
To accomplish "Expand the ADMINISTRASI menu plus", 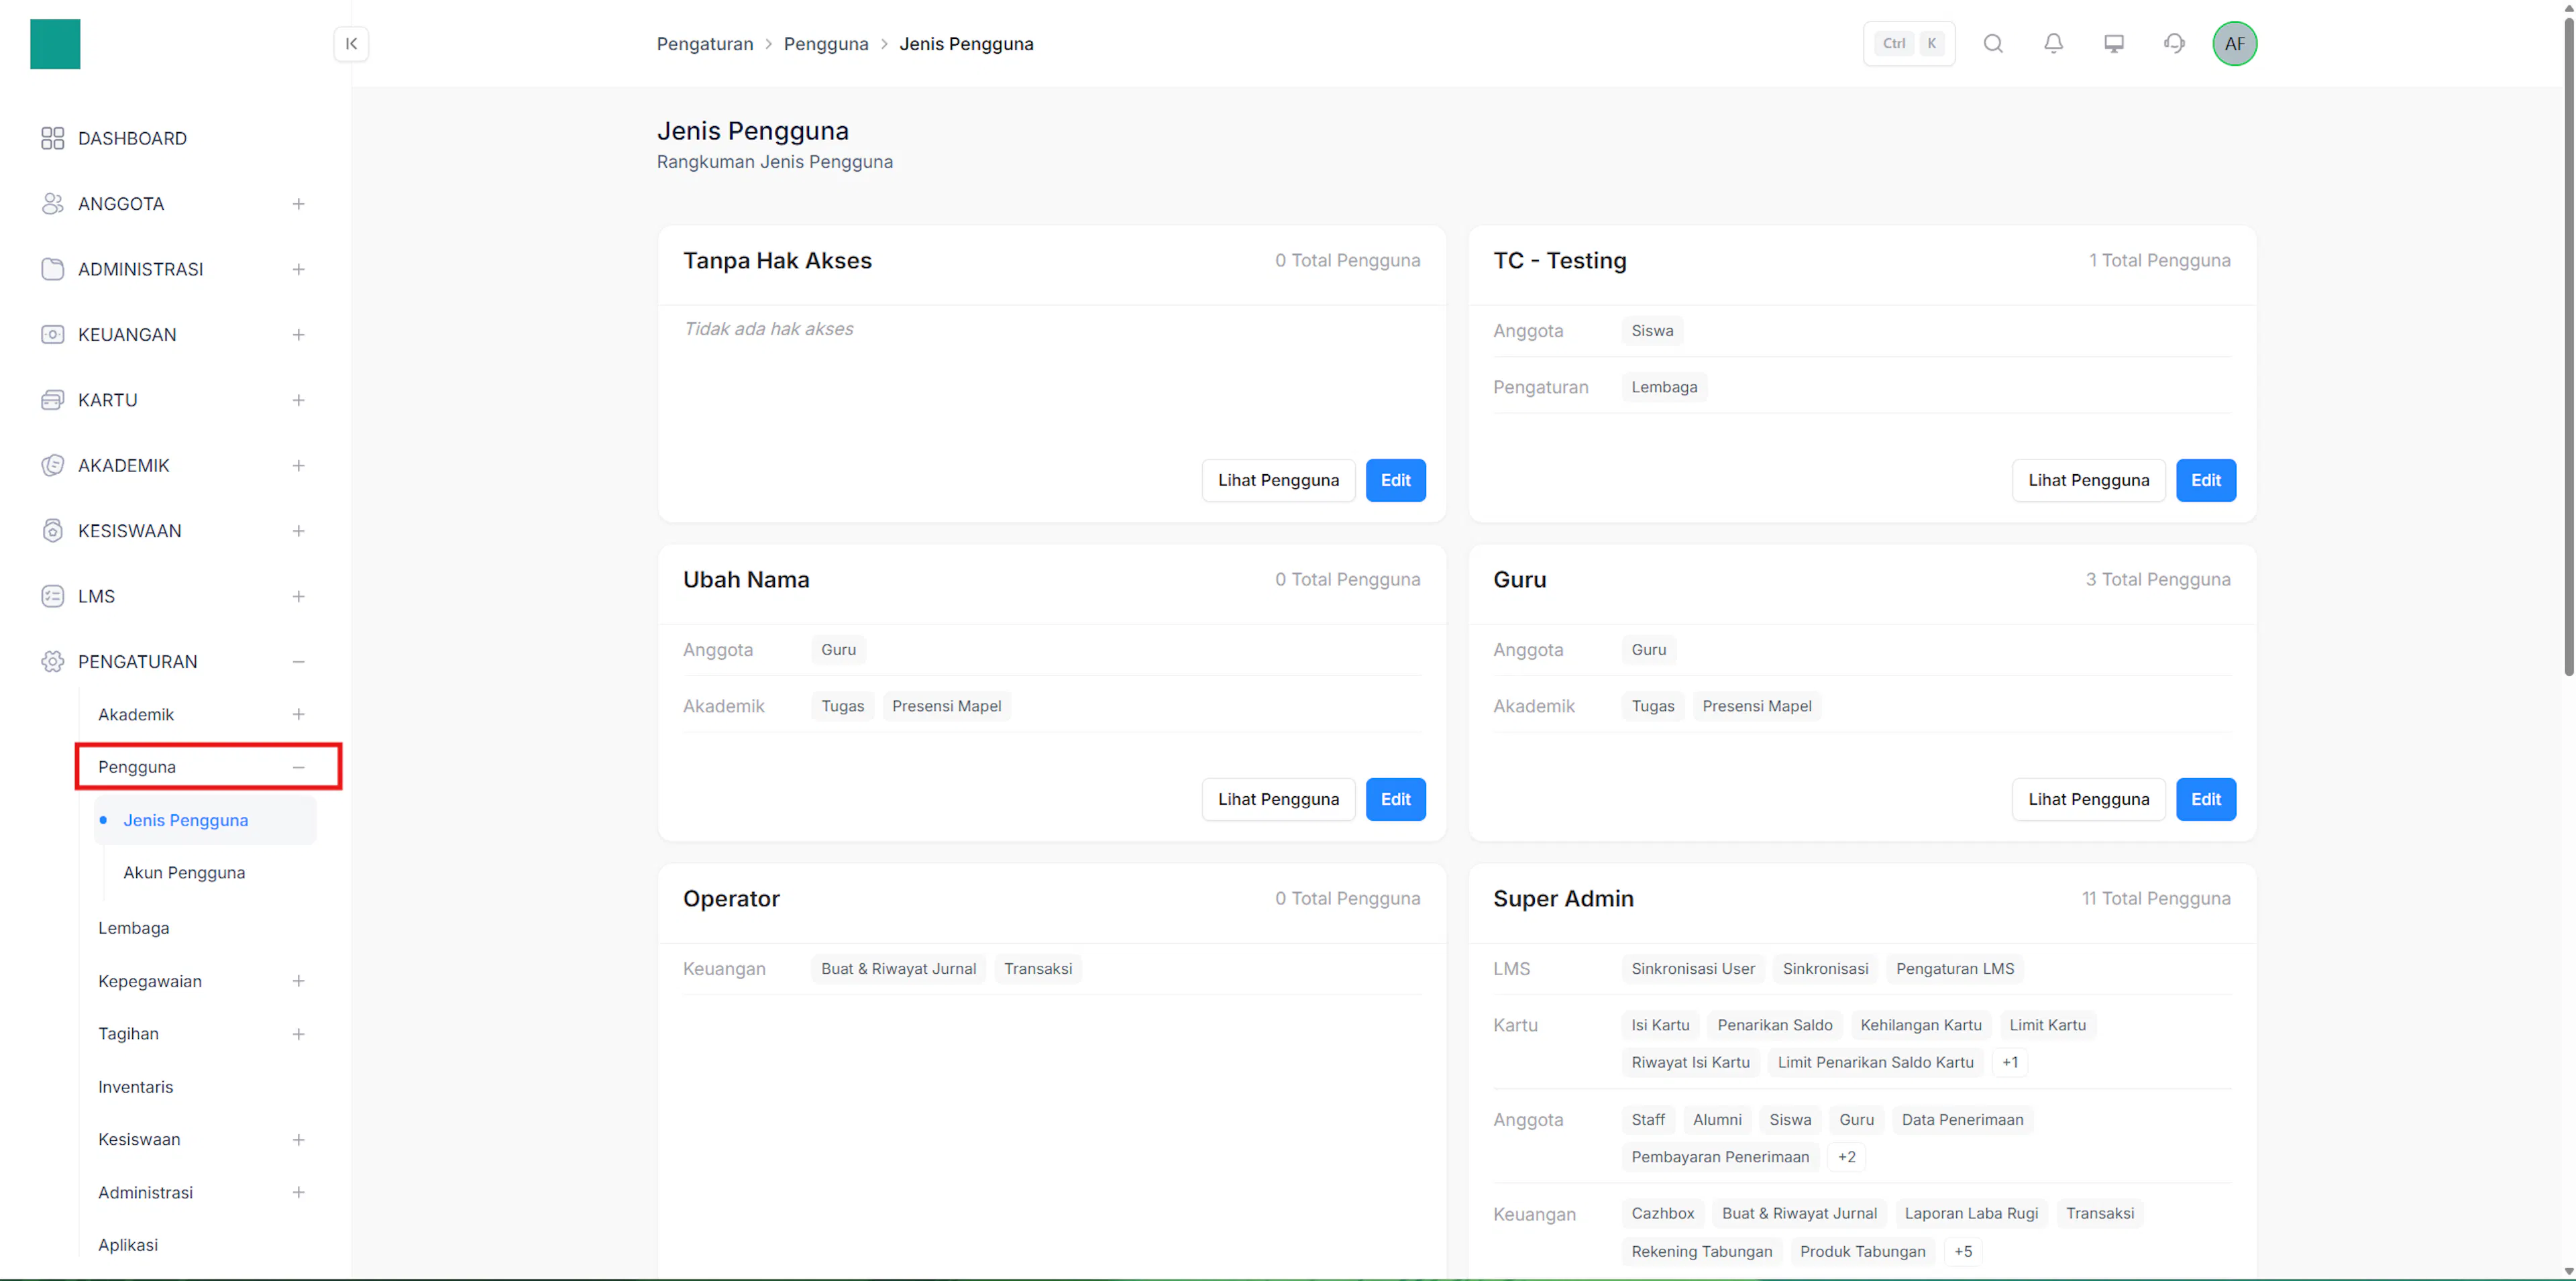I will 298,269.
